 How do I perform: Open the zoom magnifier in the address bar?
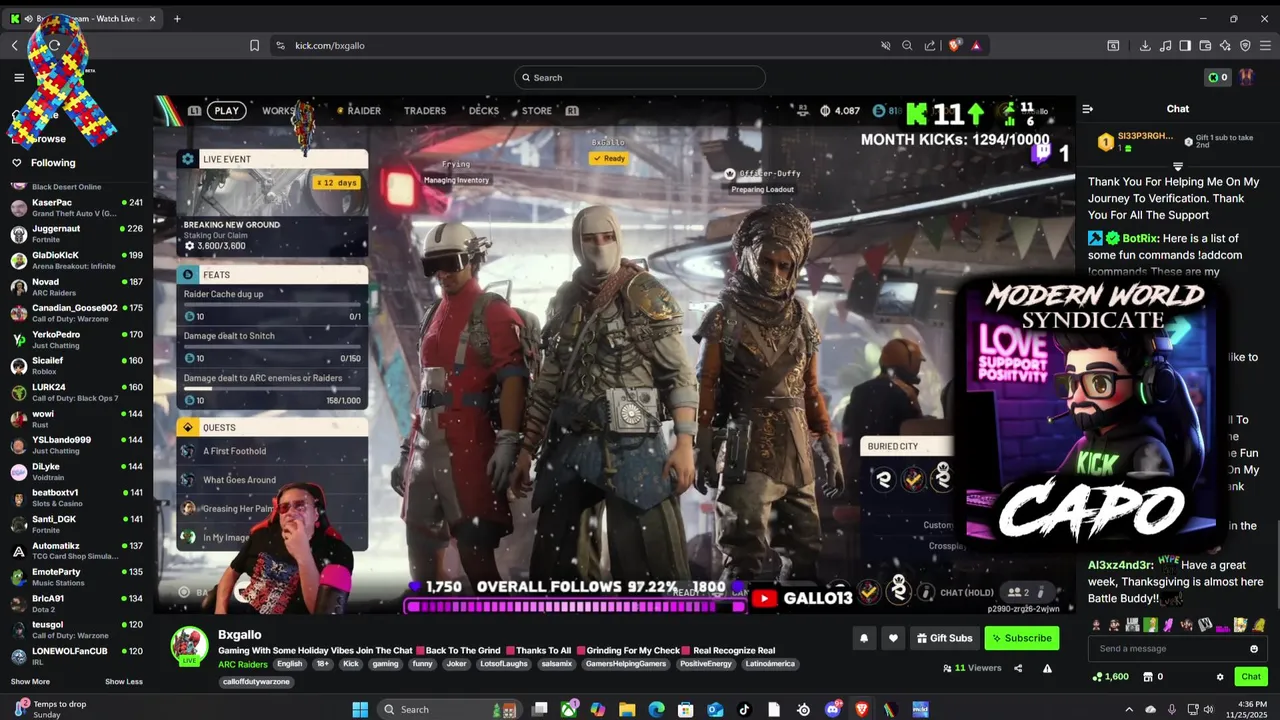click(x=907, y=45)
